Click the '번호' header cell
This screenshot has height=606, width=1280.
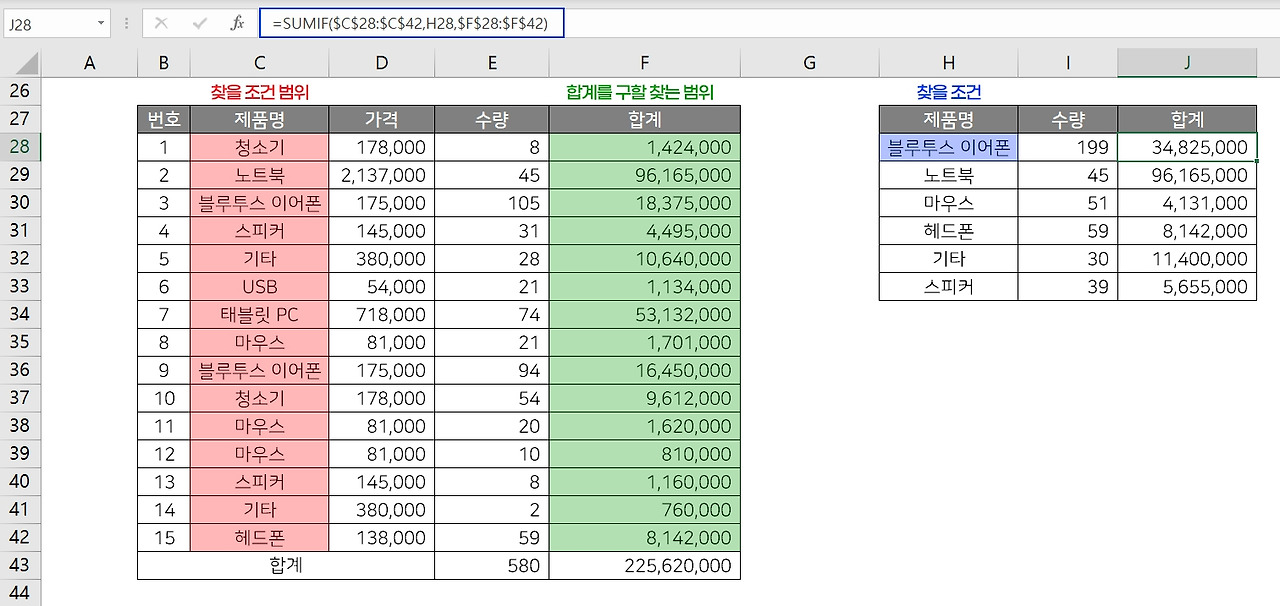(x=164, y=120)
